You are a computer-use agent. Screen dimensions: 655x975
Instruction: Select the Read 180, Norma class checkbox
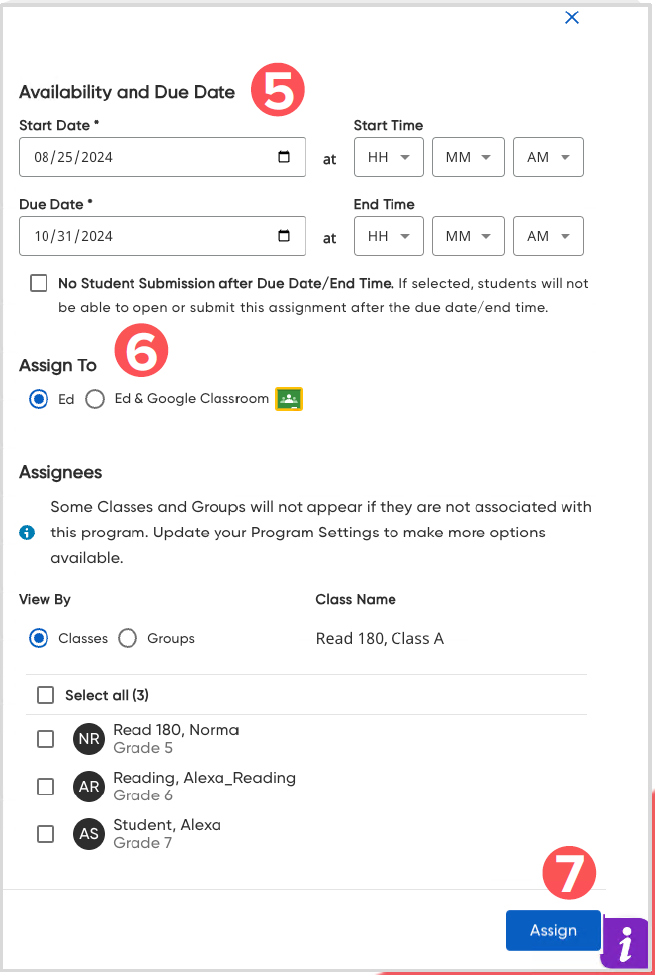point(45,738)
